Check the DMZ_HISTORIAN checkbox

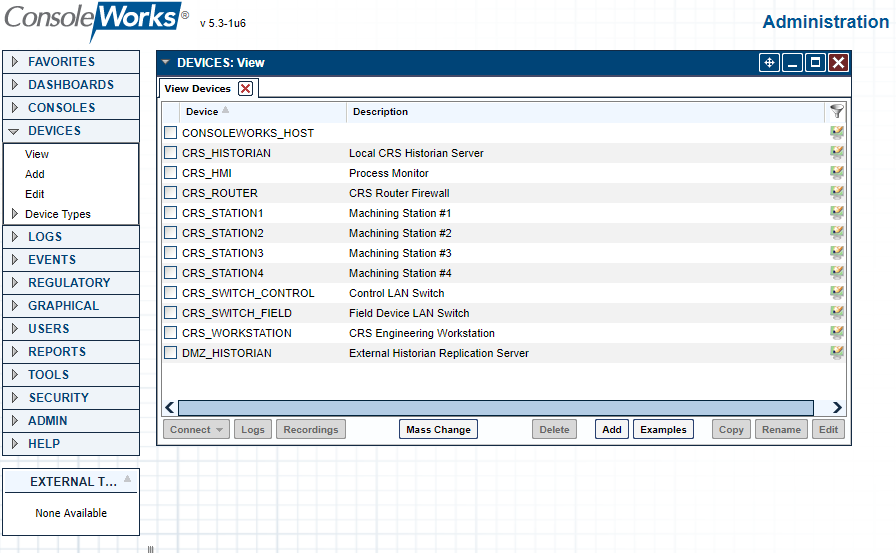(x=170, y=352)
